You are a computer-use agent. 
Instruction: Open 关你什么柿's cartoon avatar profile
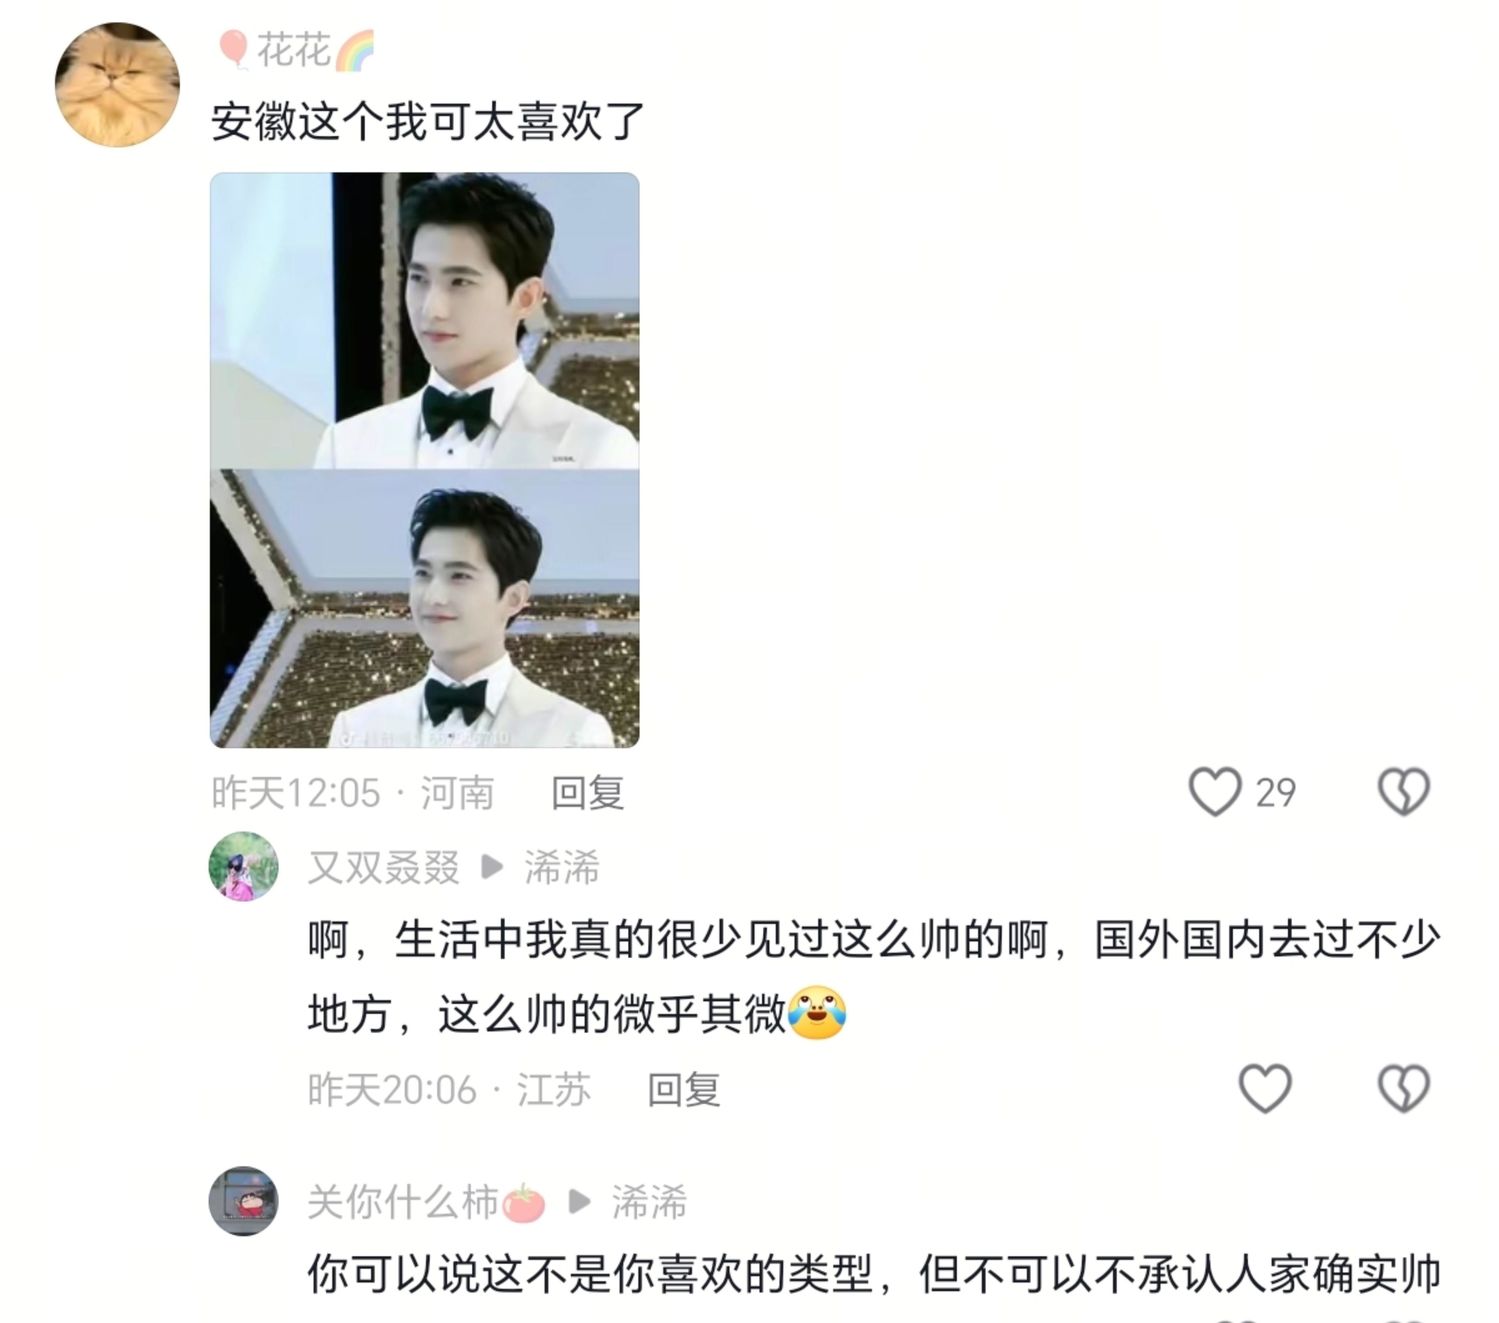pyautogui.click(x=243, y=1201)
